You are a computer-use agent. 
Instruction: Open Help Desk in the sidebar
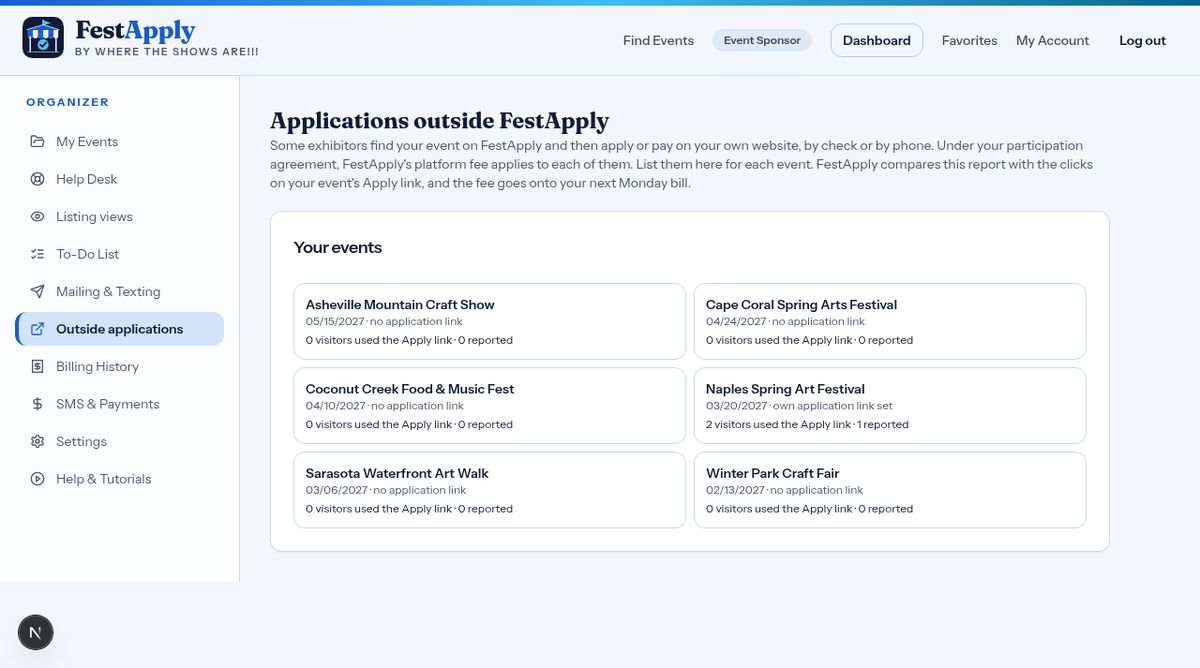pos(119,179)
